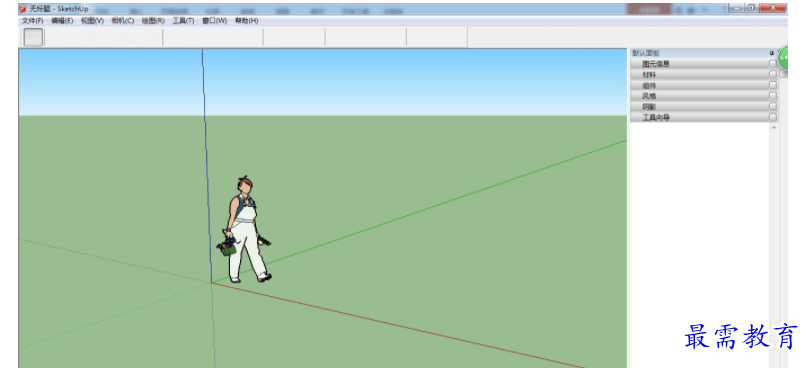Toggle the pin icon on 默认面板 header

click(x=771, y=53)
